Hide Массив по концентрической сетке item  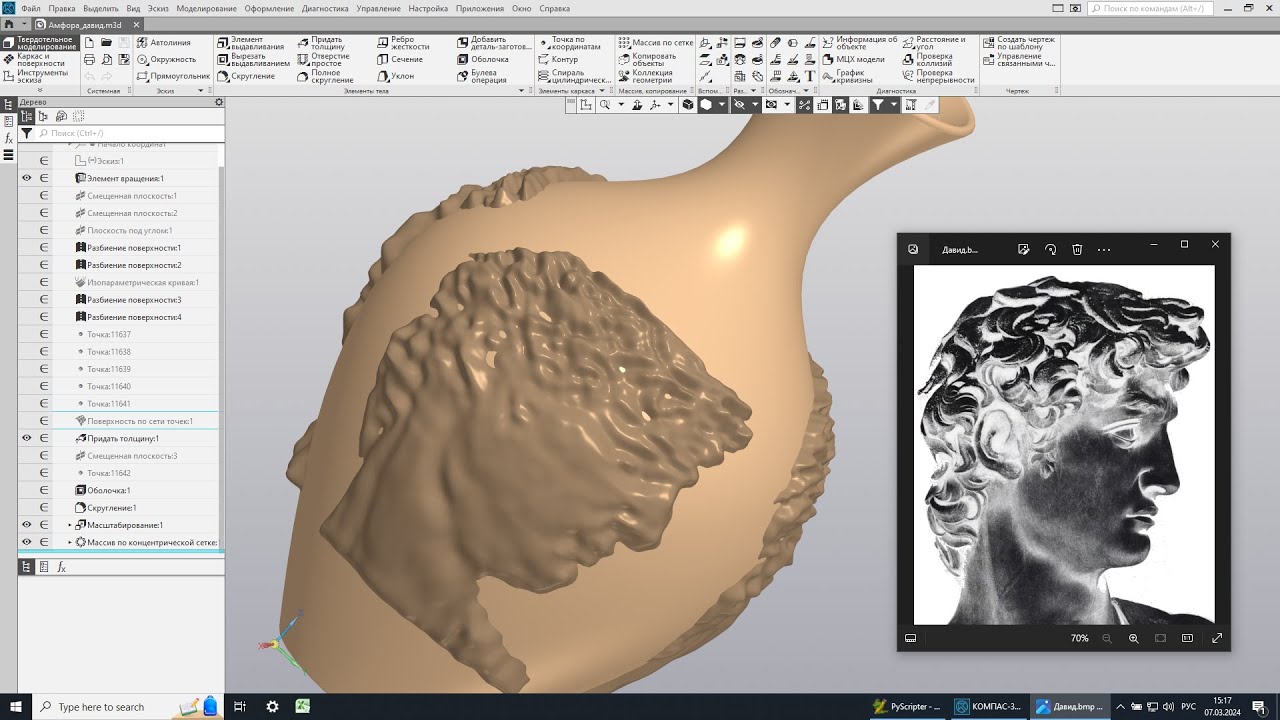pos(27,542)
